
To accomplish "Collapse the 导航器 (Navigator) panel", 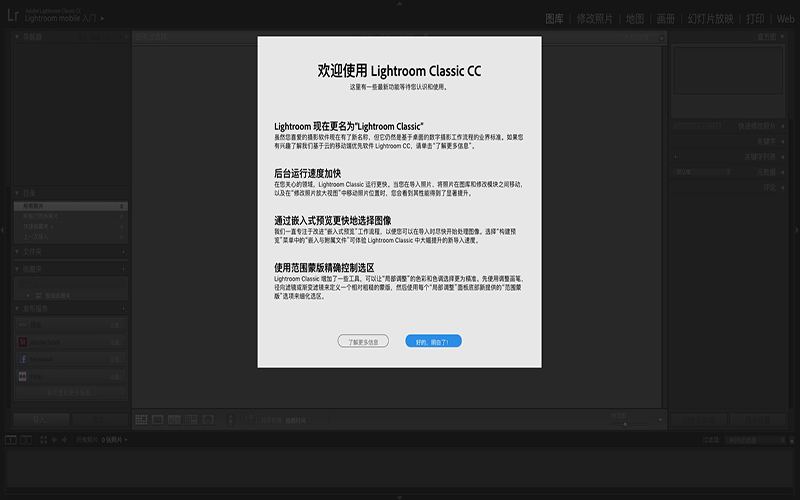I will (x=17, y=37).
